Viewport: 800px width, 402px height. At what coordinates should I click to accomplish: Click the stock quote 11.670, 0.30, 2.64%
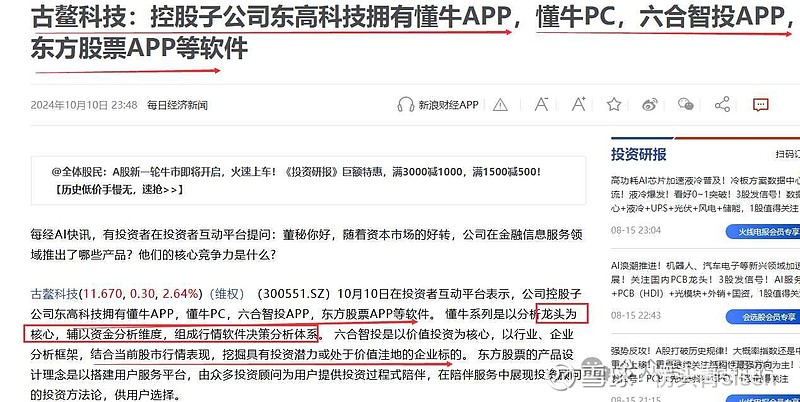pos(140,294)
